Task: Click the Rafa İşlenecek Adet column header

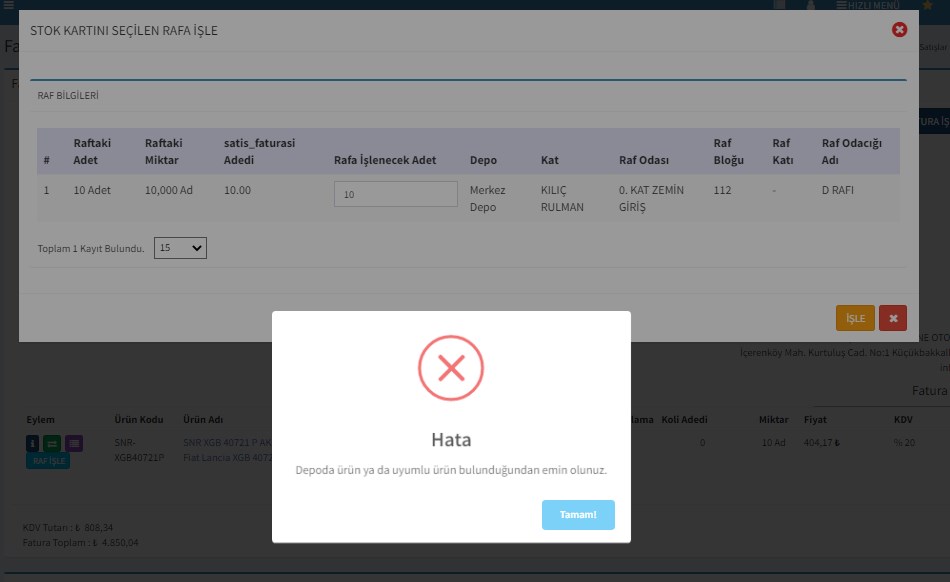Action: click(x=385, y=160)
